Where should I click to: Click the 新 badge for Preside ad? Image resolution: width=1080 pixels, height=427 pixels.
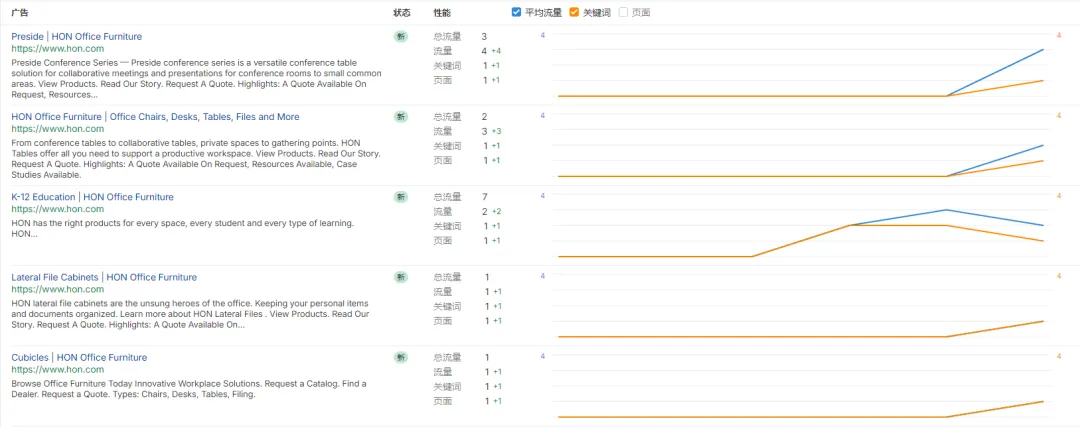tap(401, 37)
